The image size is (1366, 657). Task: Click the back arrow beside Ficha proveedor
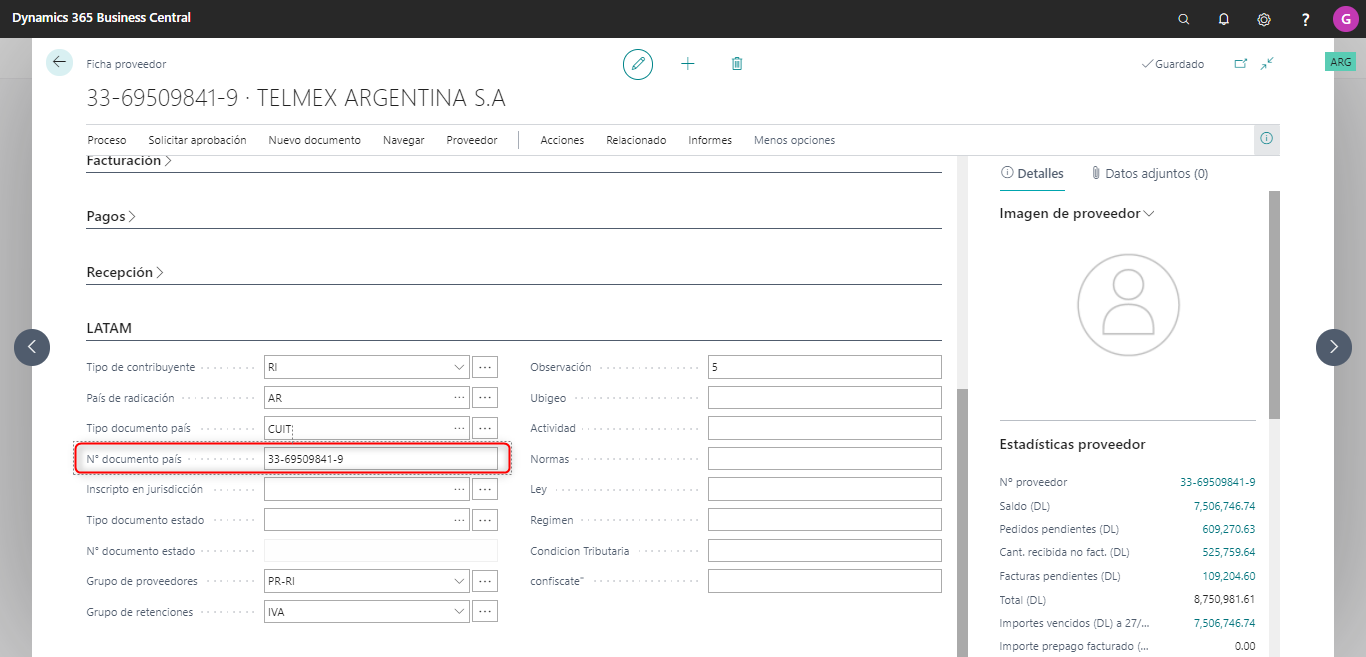click(59, 62)
